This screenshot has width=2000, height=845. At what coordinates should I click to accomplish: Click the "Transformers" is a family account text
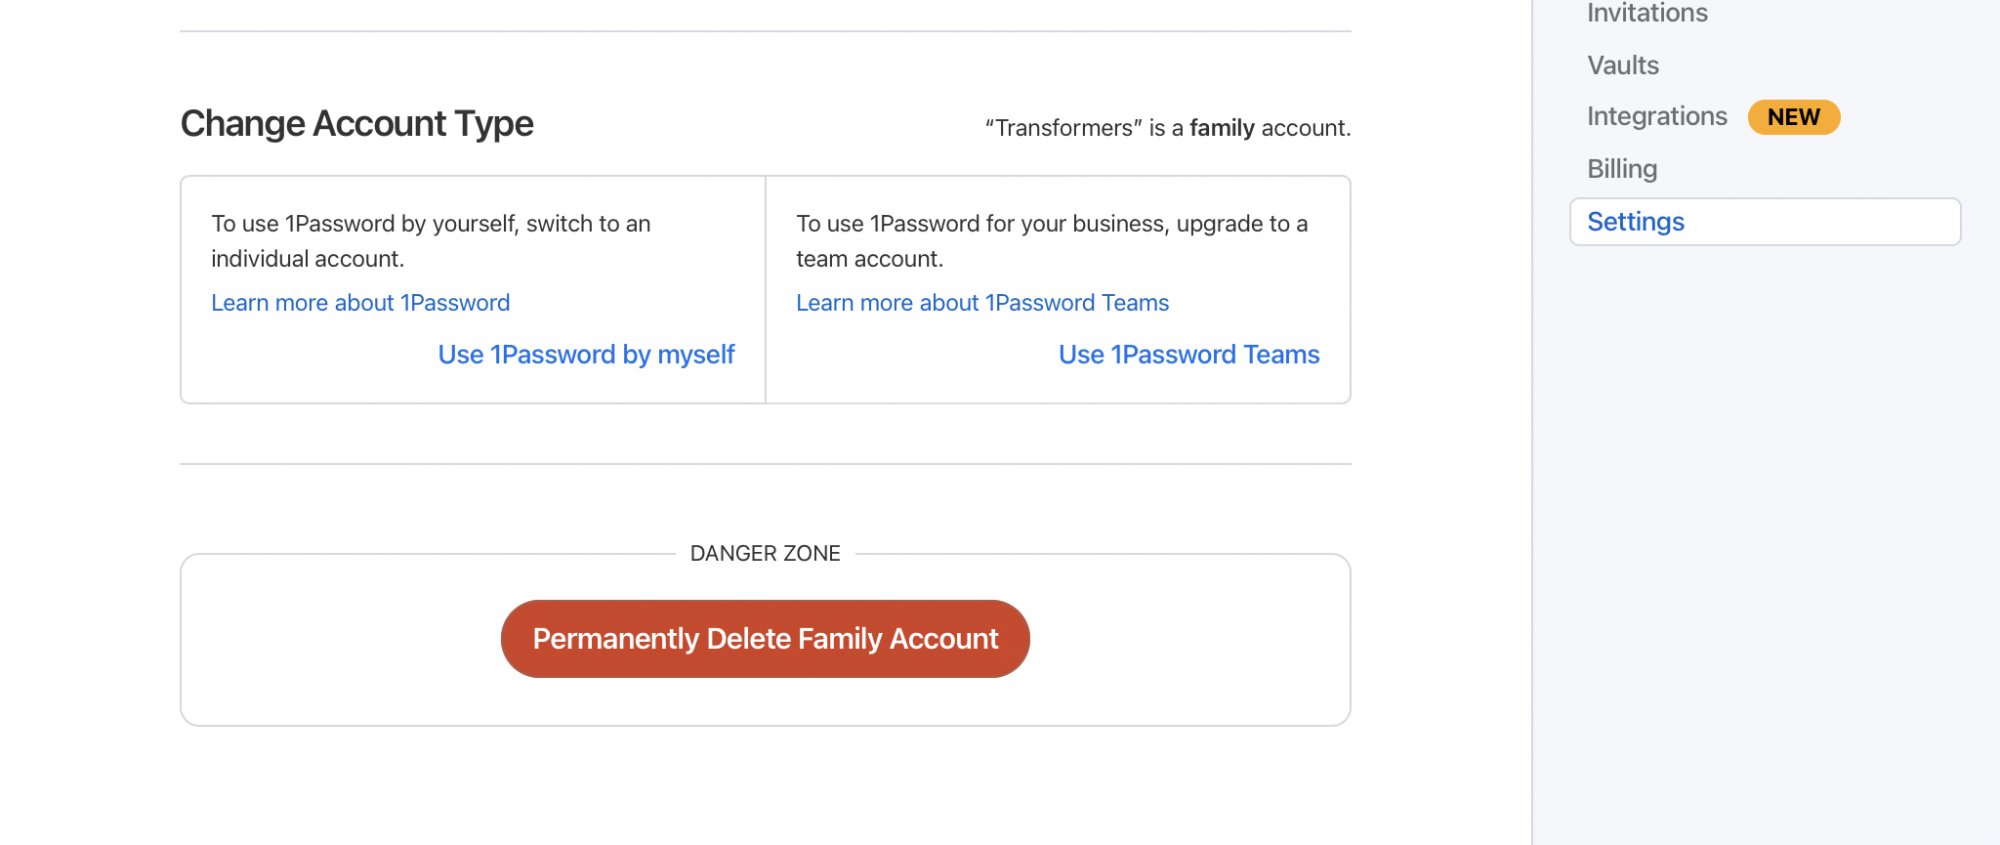point(1168,128)
